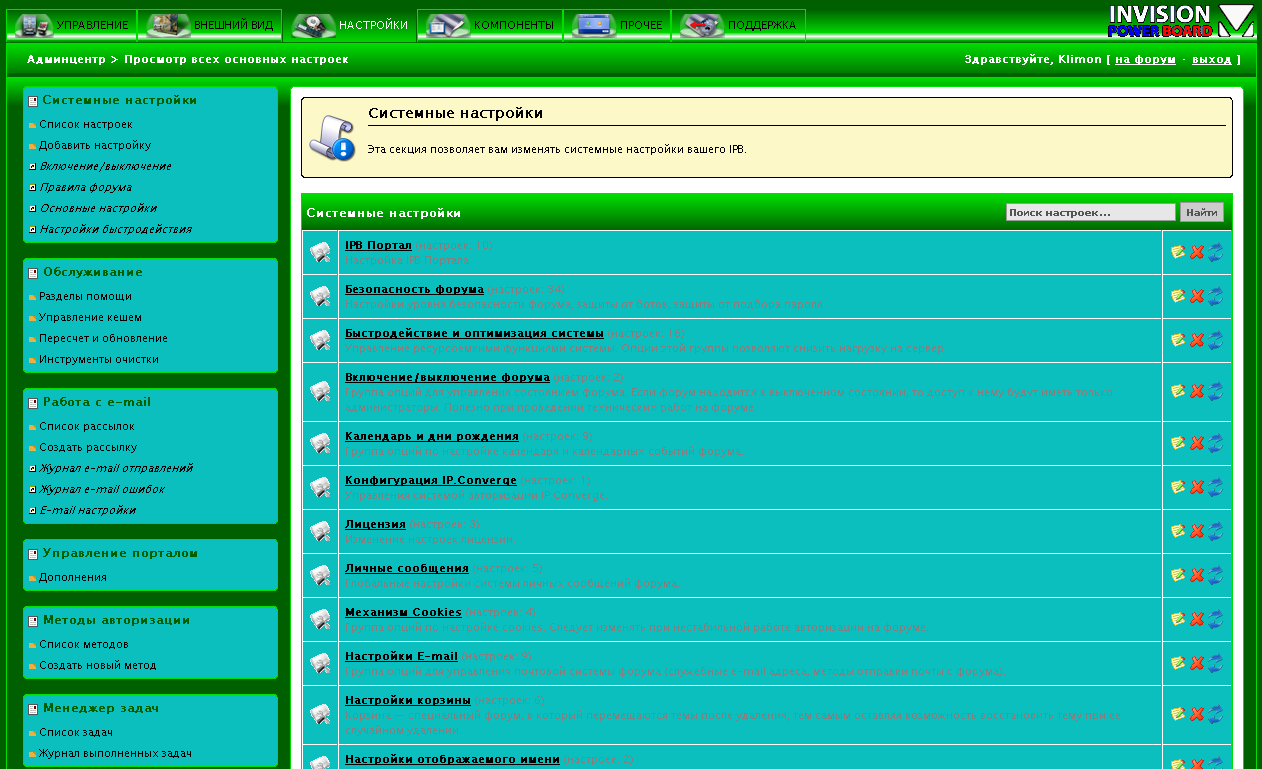The width and height of the screenshot is (1262, 769).
Task: Collapse the Системные настройки sidebar section
Action: pos(33,101)
